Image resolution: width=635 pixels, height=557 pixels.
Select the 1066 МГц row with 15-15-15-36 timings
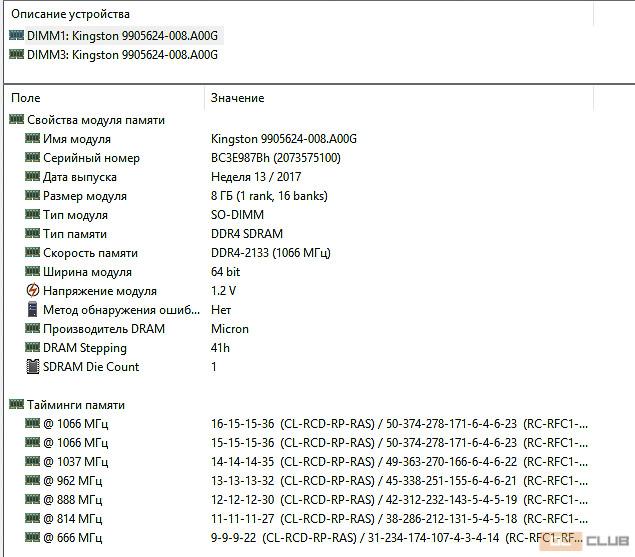307,443
